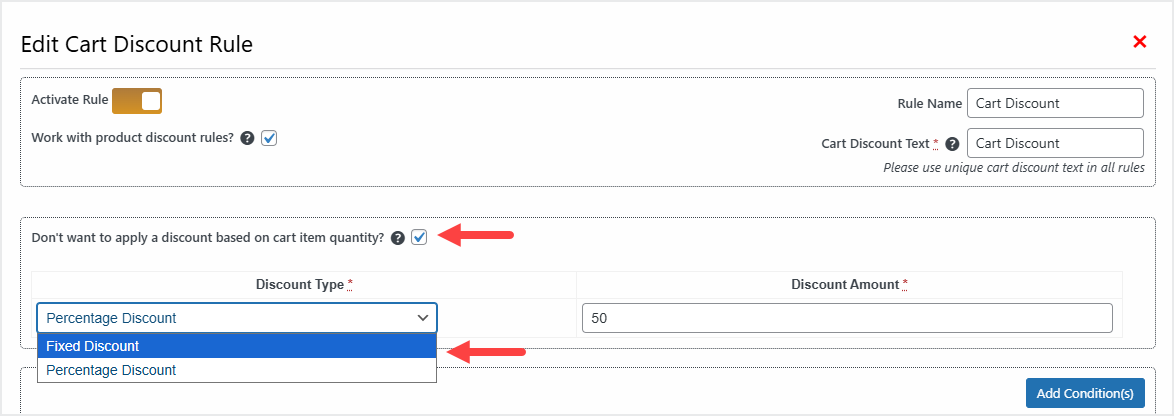Select Fixed Discount from the list
1174x416 pixels.
coord(237,346)
